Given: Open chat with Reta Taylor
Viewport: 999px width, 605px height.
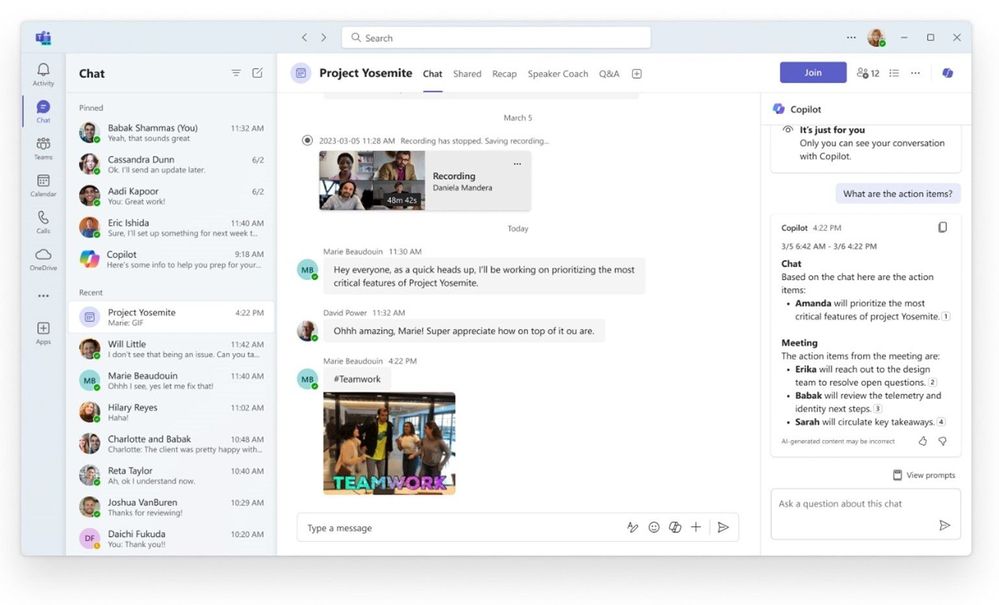Looking at the screenshot, I should point(171,475).
